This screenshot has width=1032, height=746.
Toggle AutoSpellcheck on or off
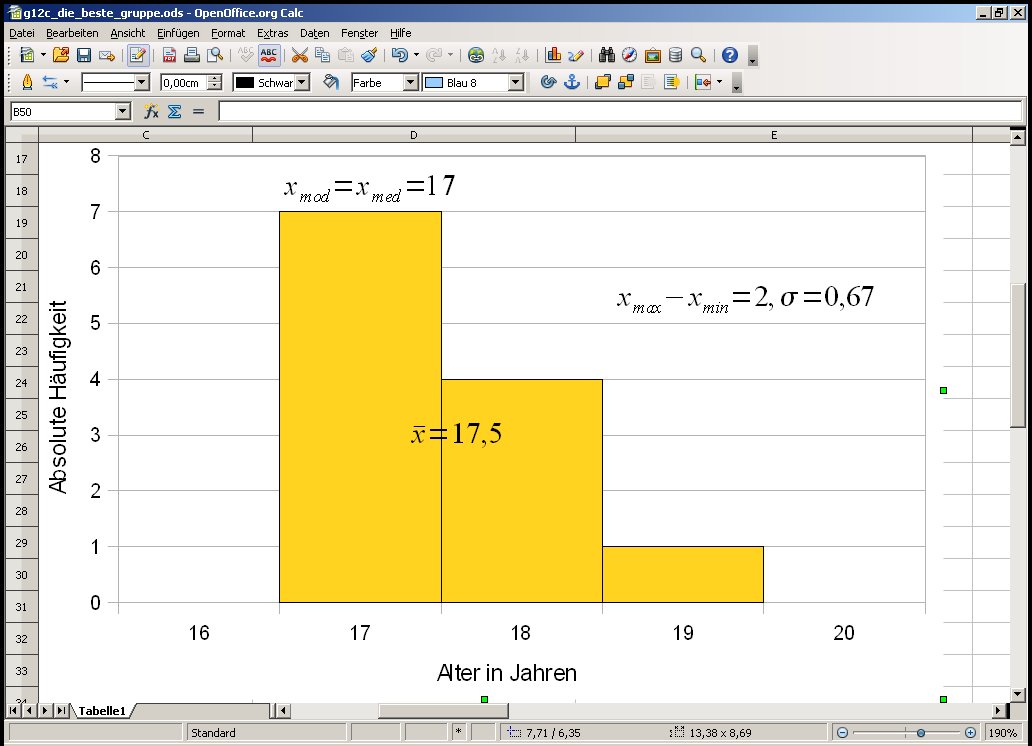[269, 55]
